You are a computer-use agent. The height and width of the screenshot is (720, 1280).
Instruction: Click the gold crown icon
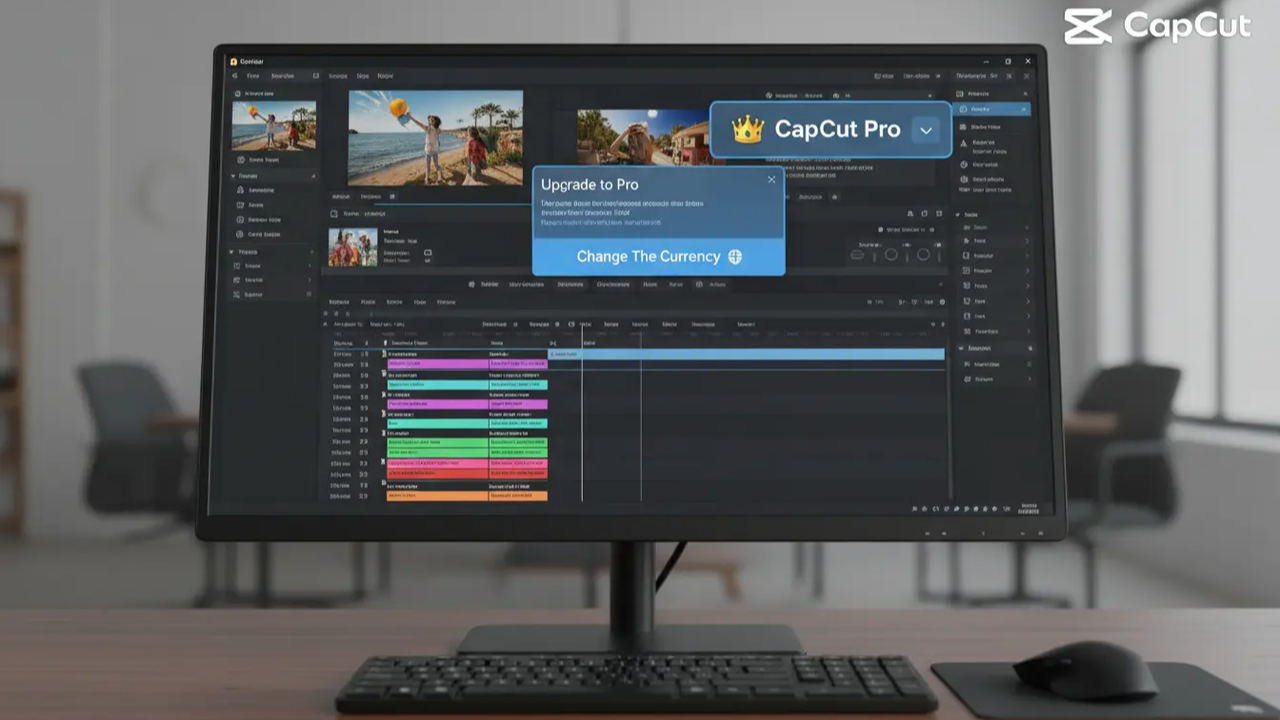[748, 130]
